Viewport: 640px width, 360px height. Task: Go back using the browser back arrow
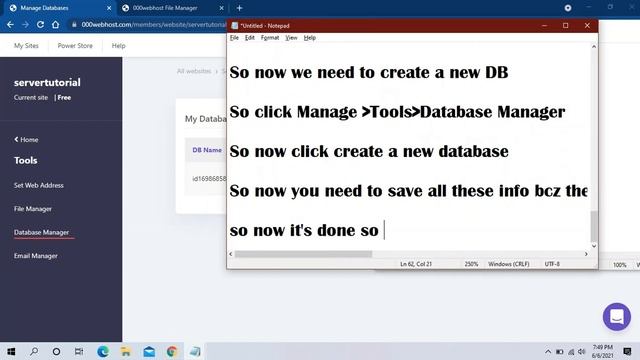coord(10,24)
